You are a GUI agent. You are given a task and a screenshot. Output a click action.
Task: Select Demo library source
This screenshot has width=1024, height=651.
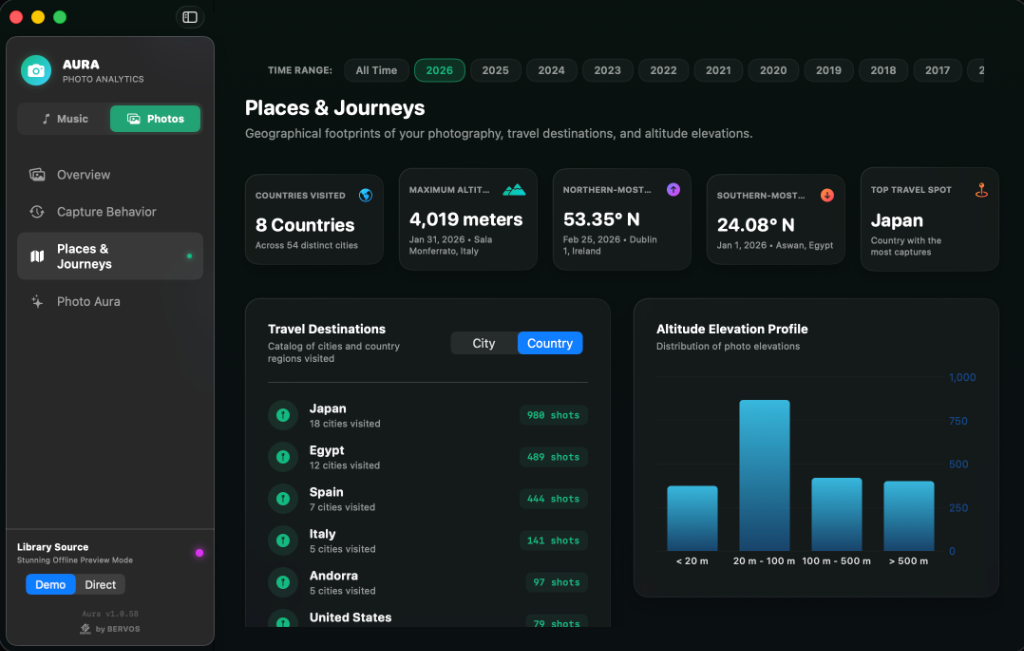point(50,584)
